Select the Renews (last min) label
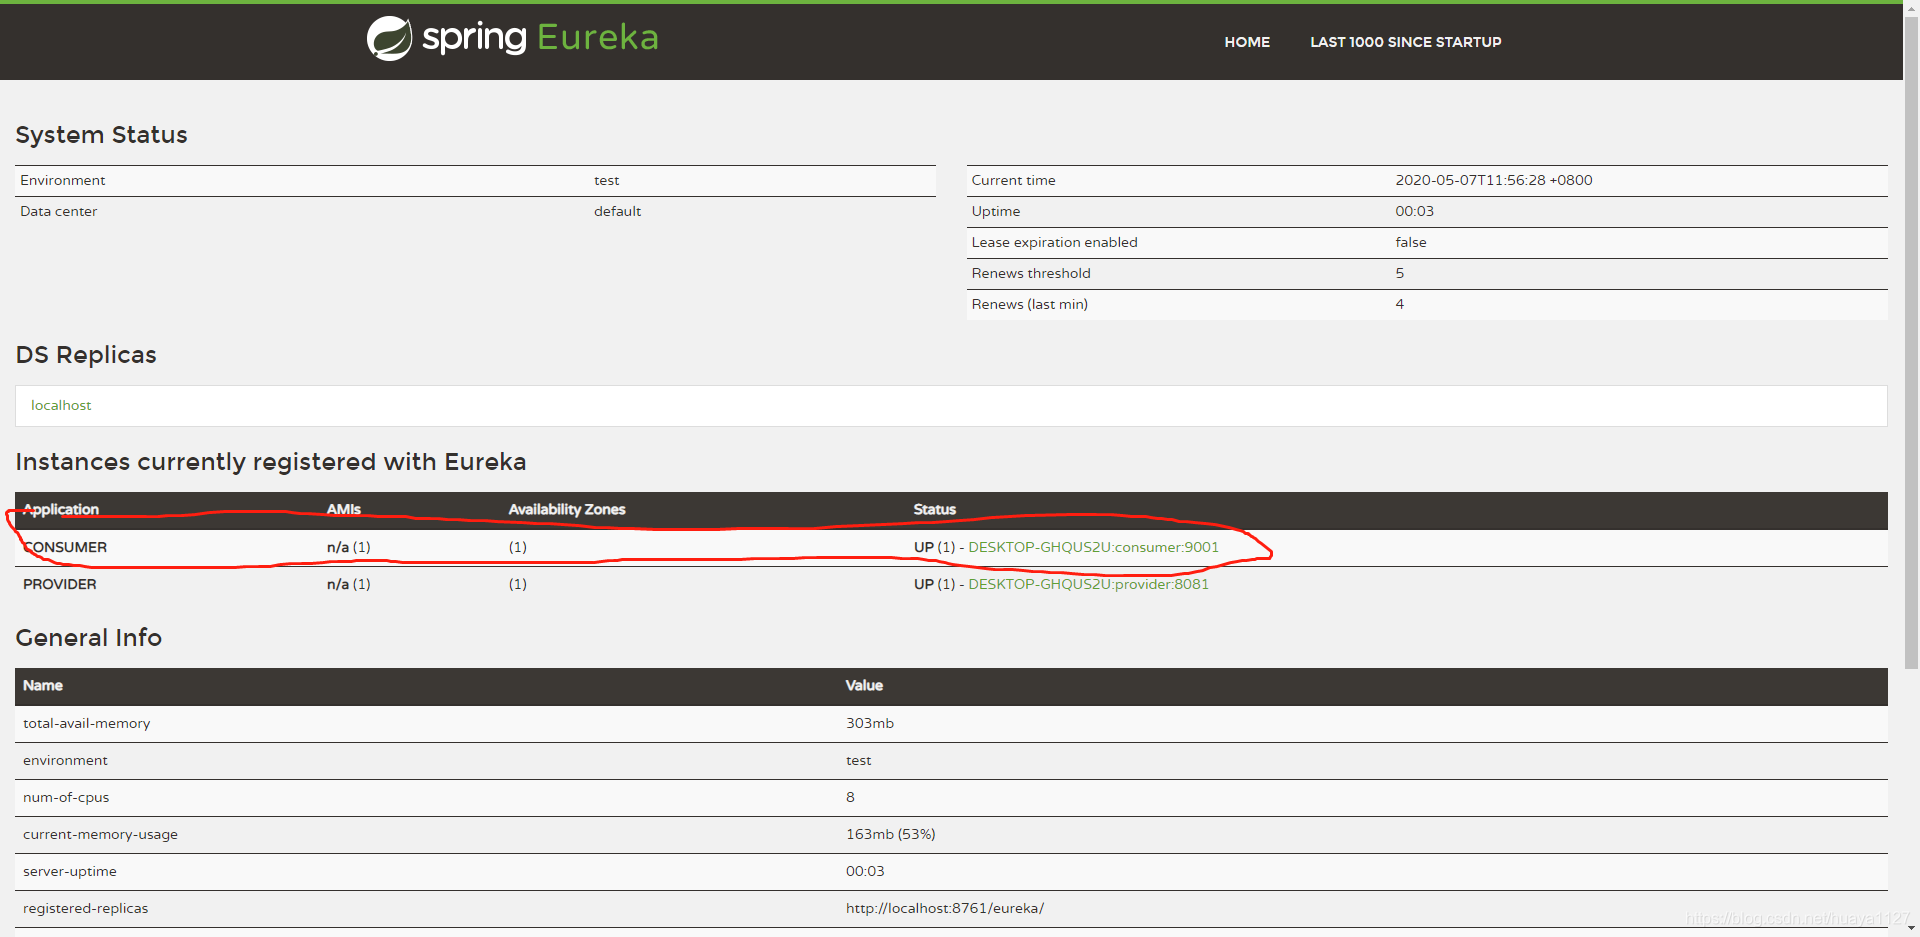The image size is (1920, 937). click(x=1030, y=304)
